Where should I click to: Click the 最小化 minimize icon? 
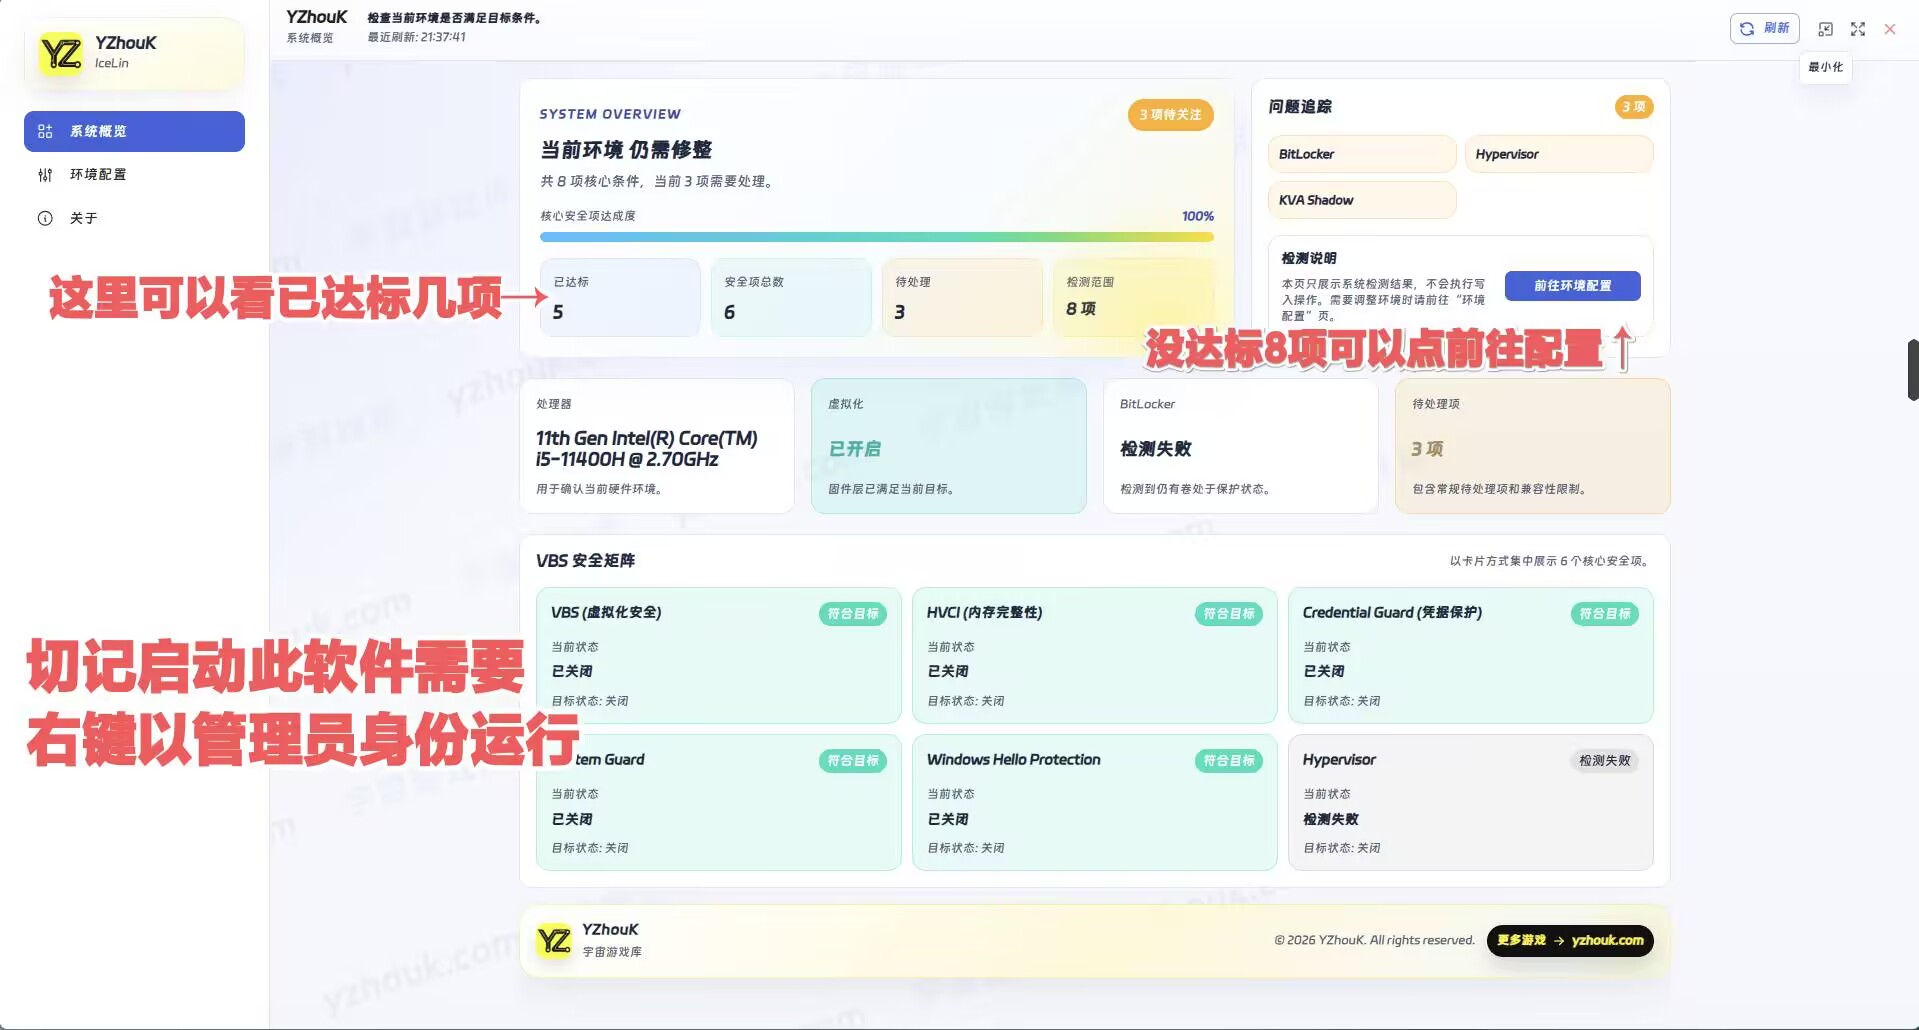click(1825, 29)
